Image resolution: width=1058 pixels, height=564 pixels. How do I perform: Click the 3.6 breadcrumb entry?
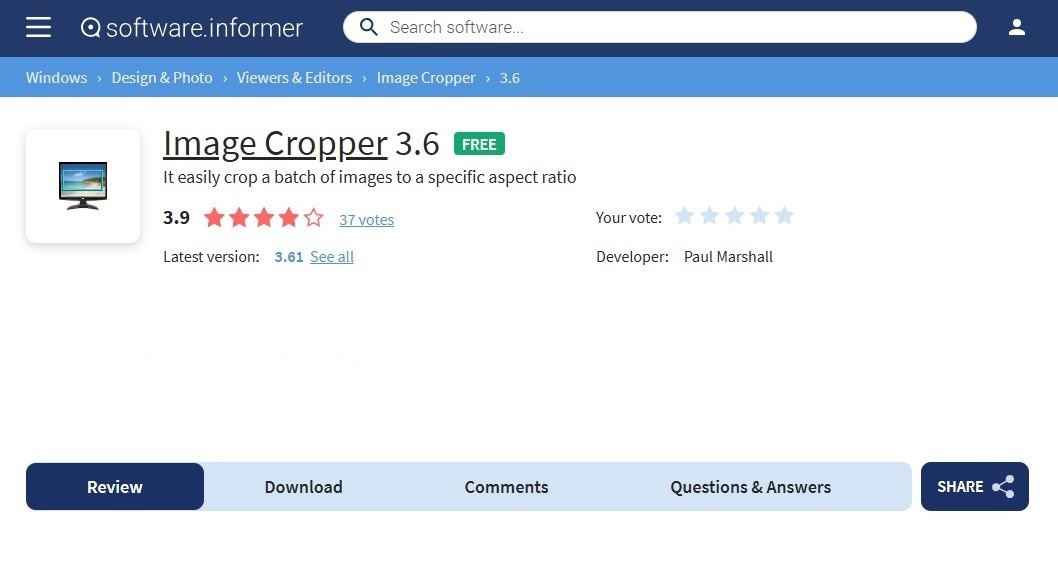(509, 78)
